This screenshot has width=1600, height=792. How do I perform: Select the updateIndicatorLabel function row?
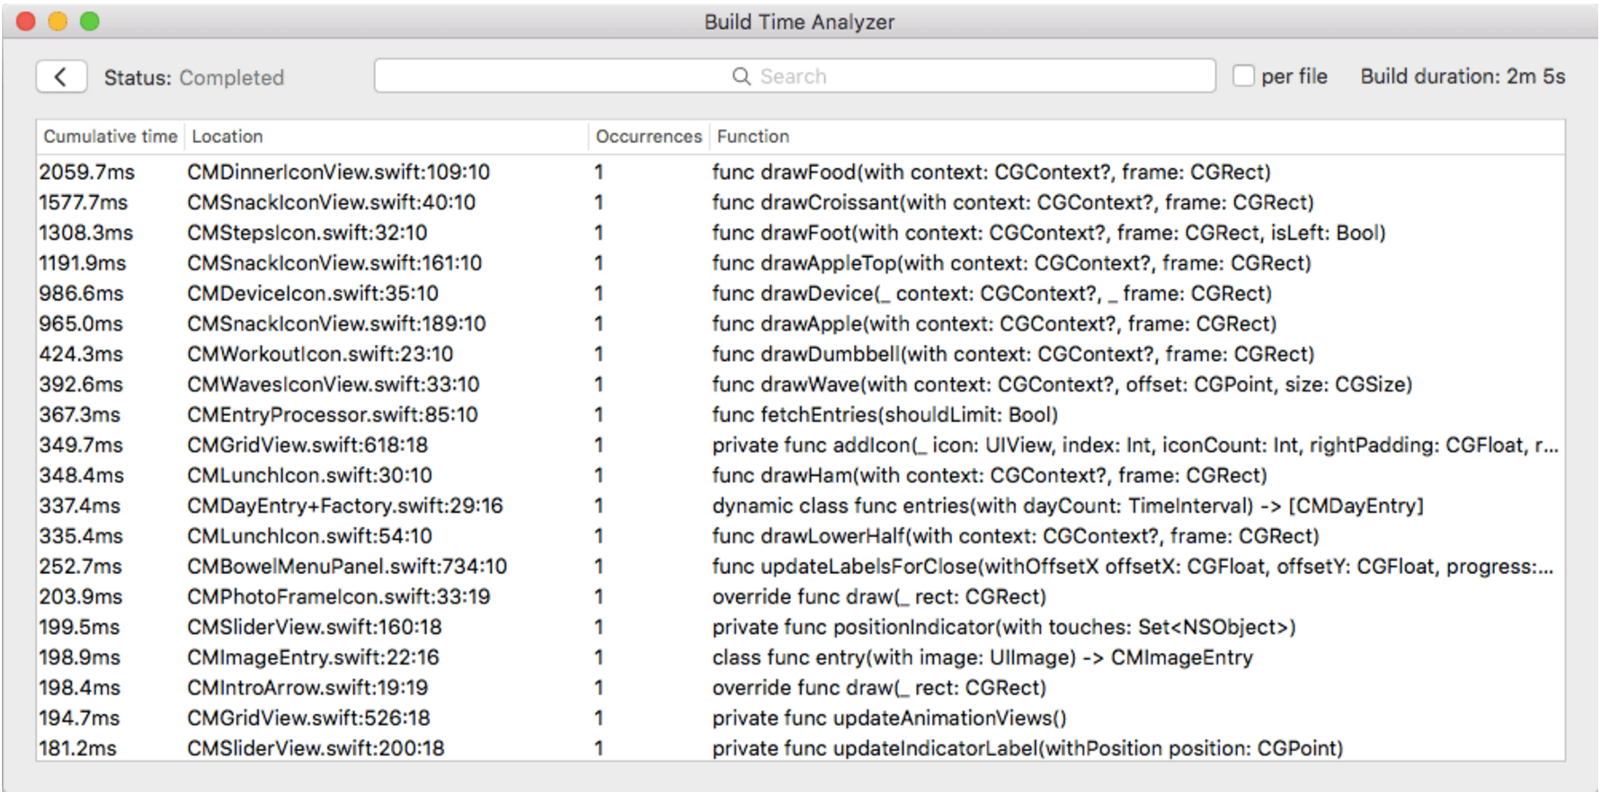(1027, 748)
